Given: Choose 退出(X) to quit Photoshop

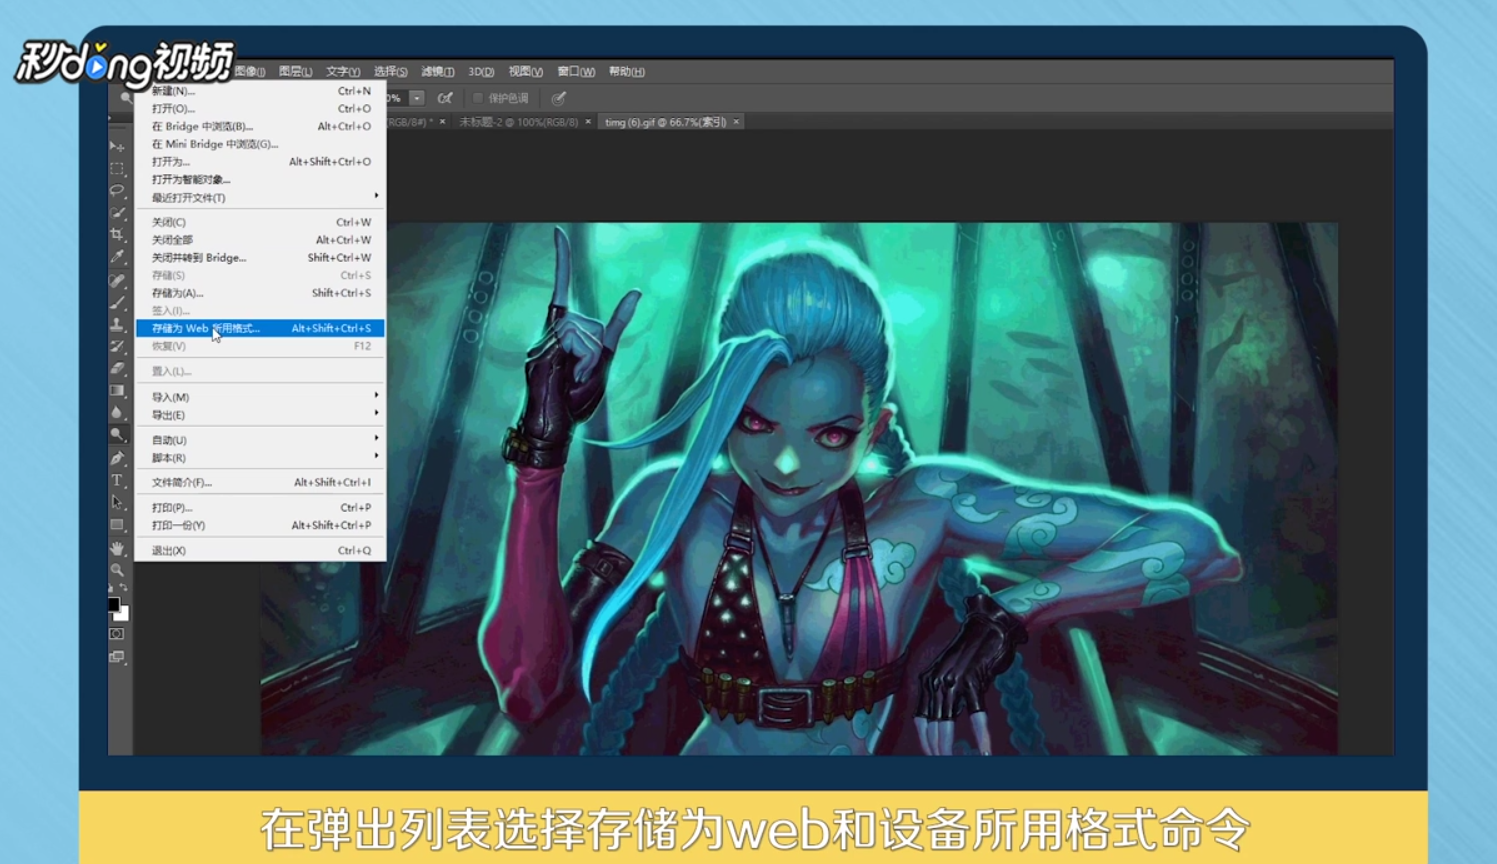Looking at the screenshot, I should click(260, 550).
